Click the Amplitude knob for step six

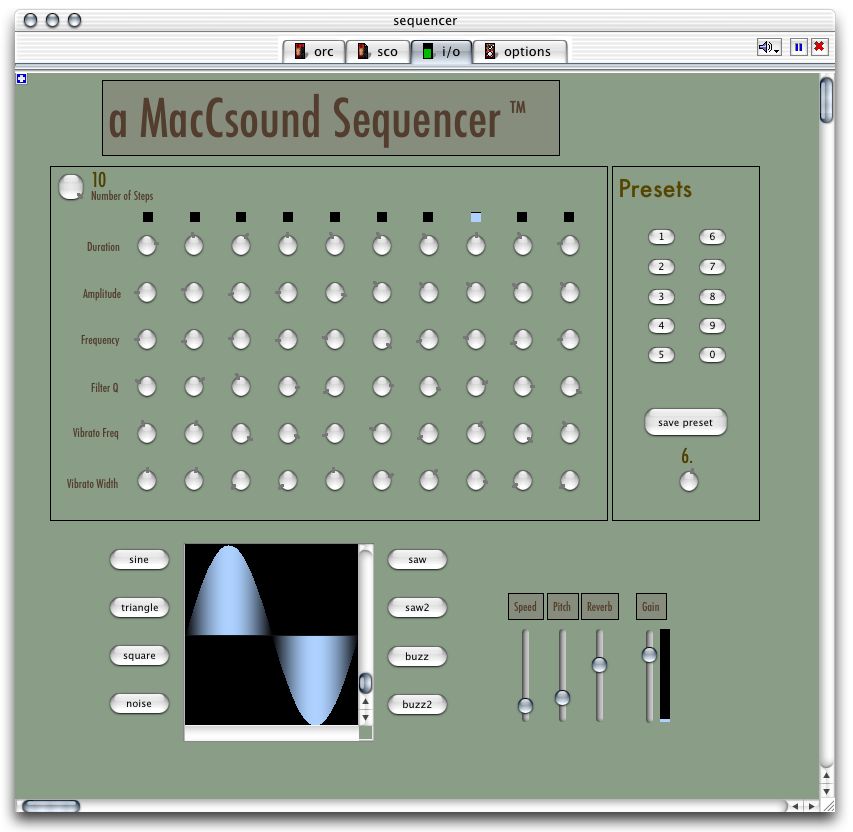click(382, 293)
